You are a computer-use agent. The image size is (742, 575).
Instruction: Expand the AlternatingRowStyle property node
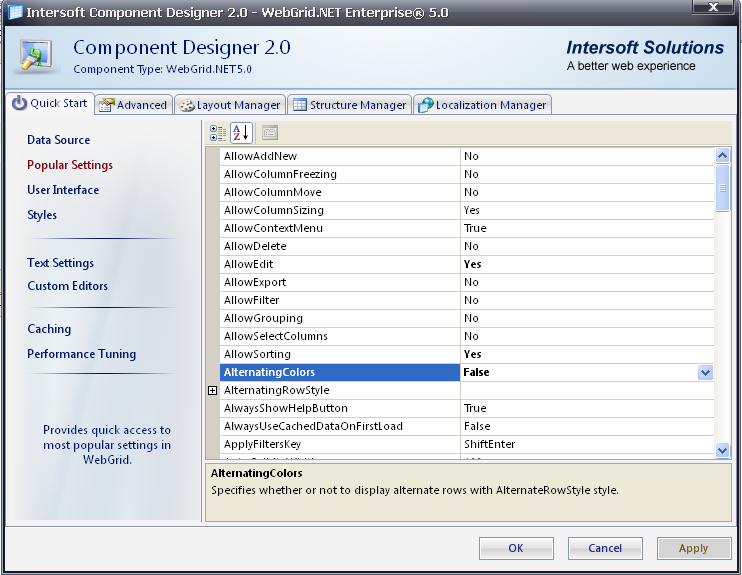point(212,390)
